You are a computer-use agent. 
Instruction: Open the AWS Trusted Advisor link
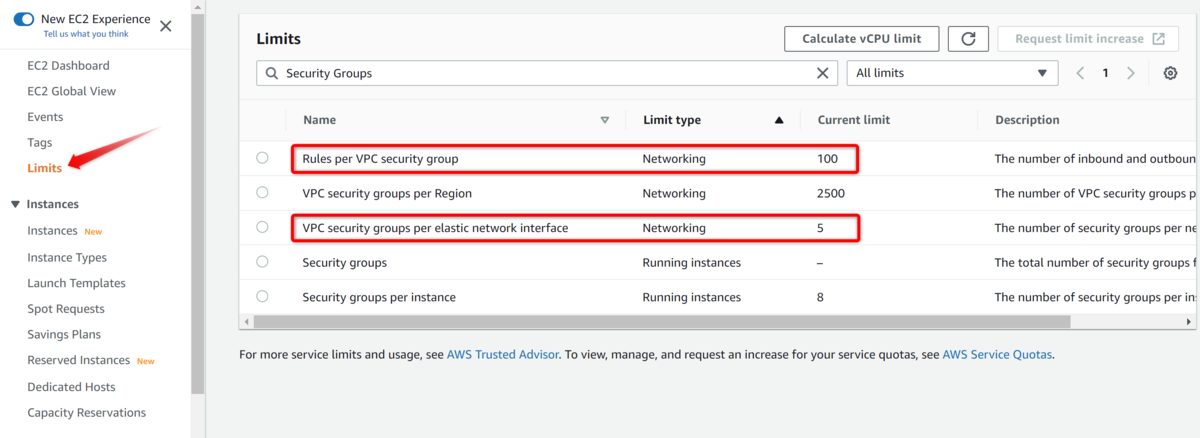(x=503, y=354)
